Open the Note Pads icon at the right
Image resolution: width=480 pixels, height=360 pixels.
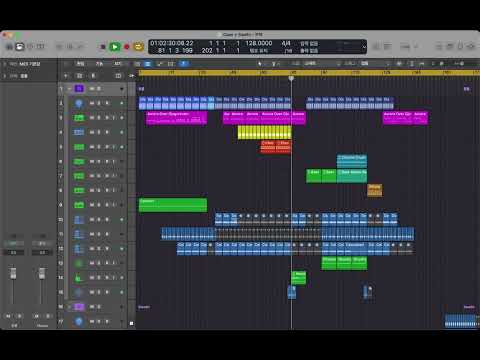pos(450,46)
